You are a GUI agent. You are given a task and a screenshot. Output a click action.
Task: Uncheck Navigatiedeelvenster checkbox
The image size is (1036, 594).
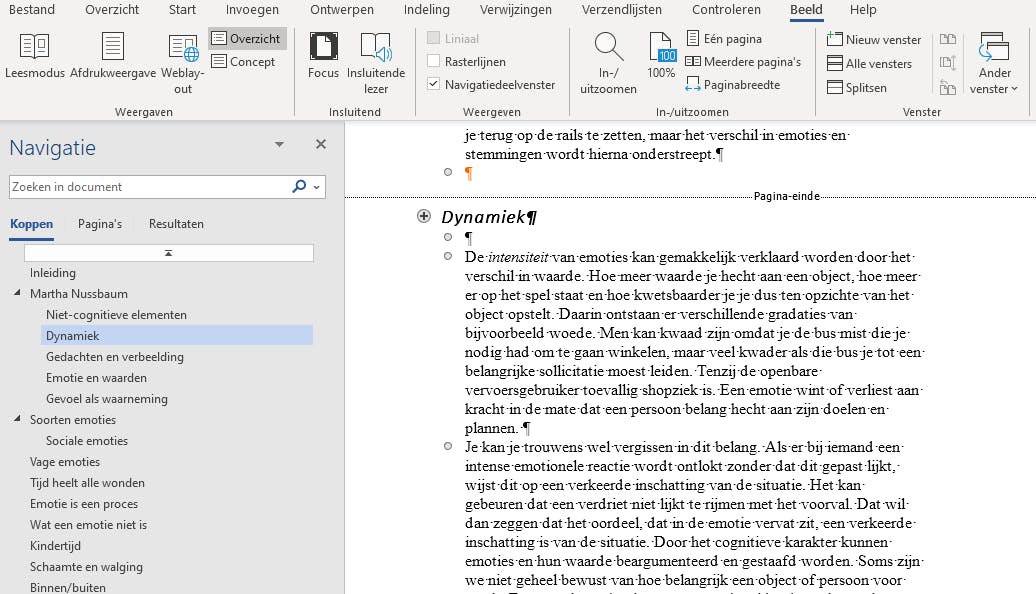434,85
